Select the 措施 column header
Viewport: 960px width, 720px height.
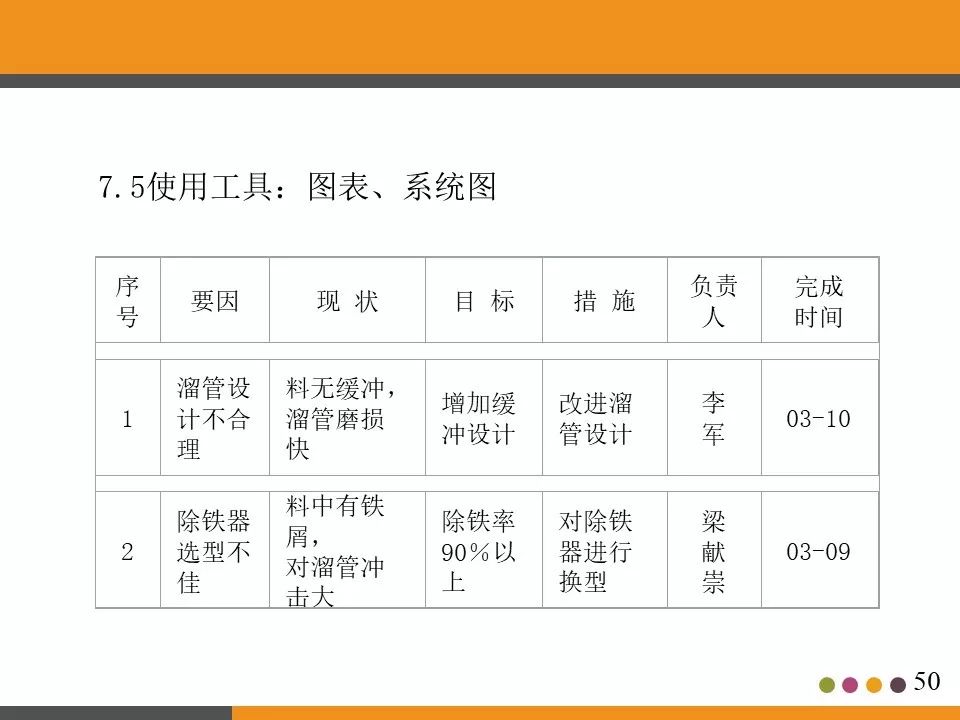605,300
